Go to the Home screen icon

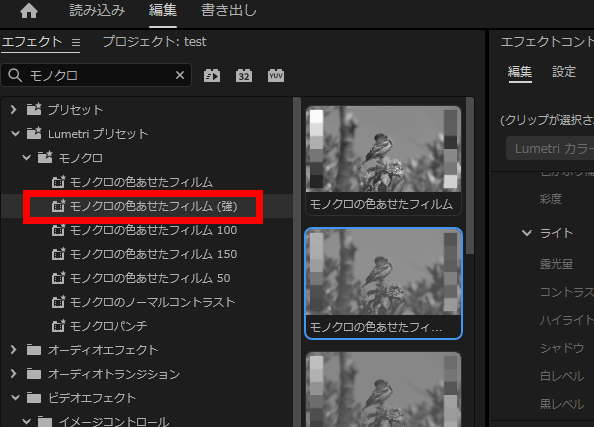coord(29,11)
